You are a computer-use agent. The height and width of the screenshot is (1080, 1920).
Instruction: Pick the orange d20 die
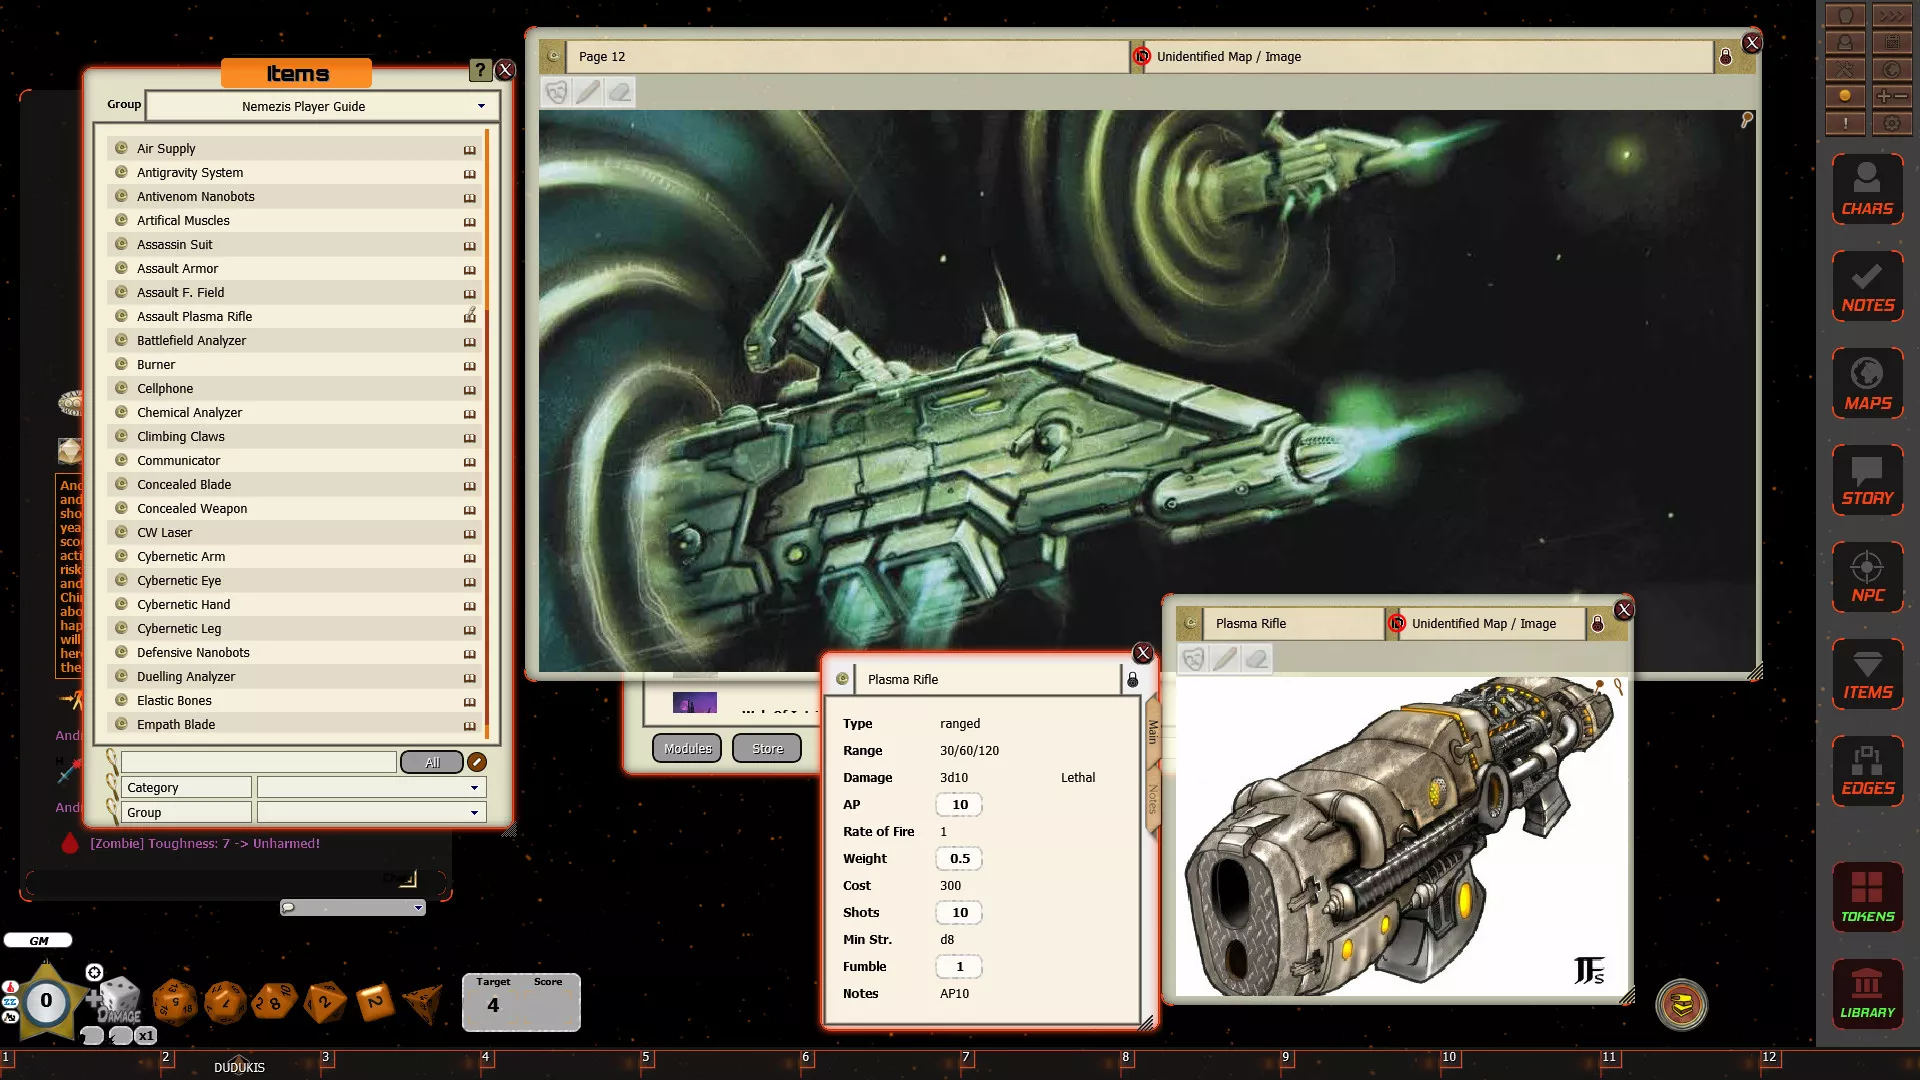[174, 1002]
